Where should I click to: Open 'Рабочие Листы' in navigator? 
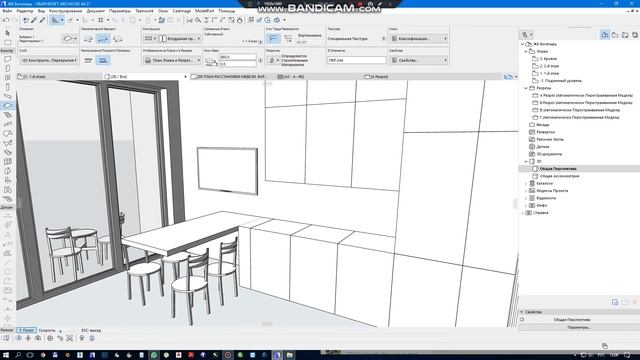point(549,140)
